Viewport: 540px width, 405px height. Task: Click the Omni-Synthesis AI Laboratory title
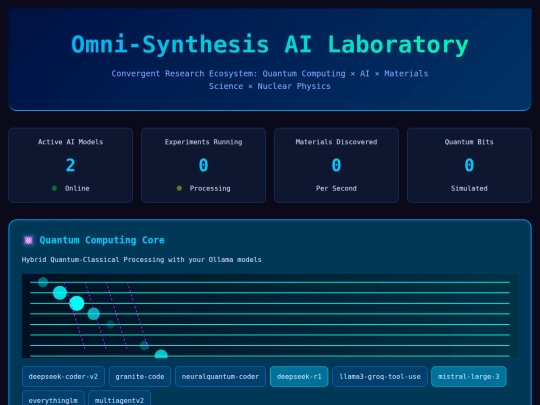point(270,45)
